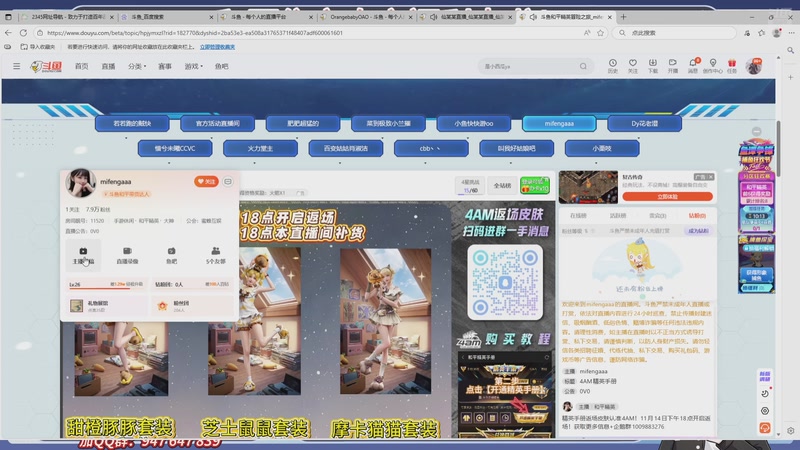Open the 消息 messages bell icon
This screenshot has width=800, height=450.
pyautogui.click(x=693, y=66)
